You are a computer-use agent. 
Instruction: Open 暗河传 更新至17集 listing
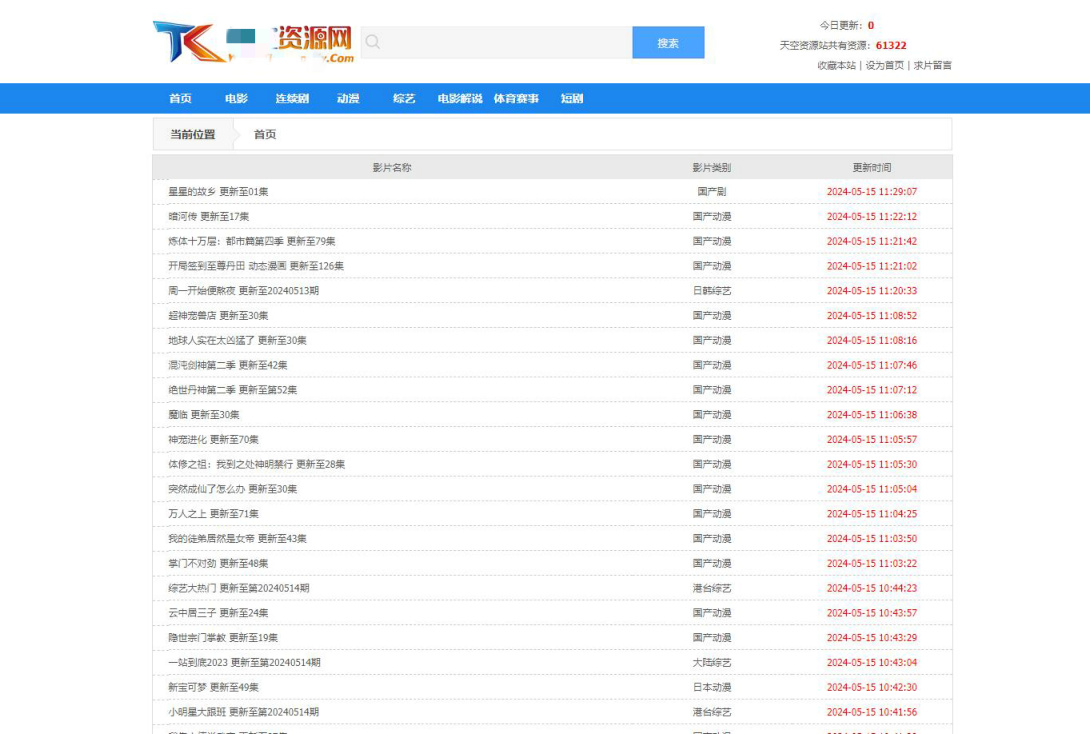(208, 217)
